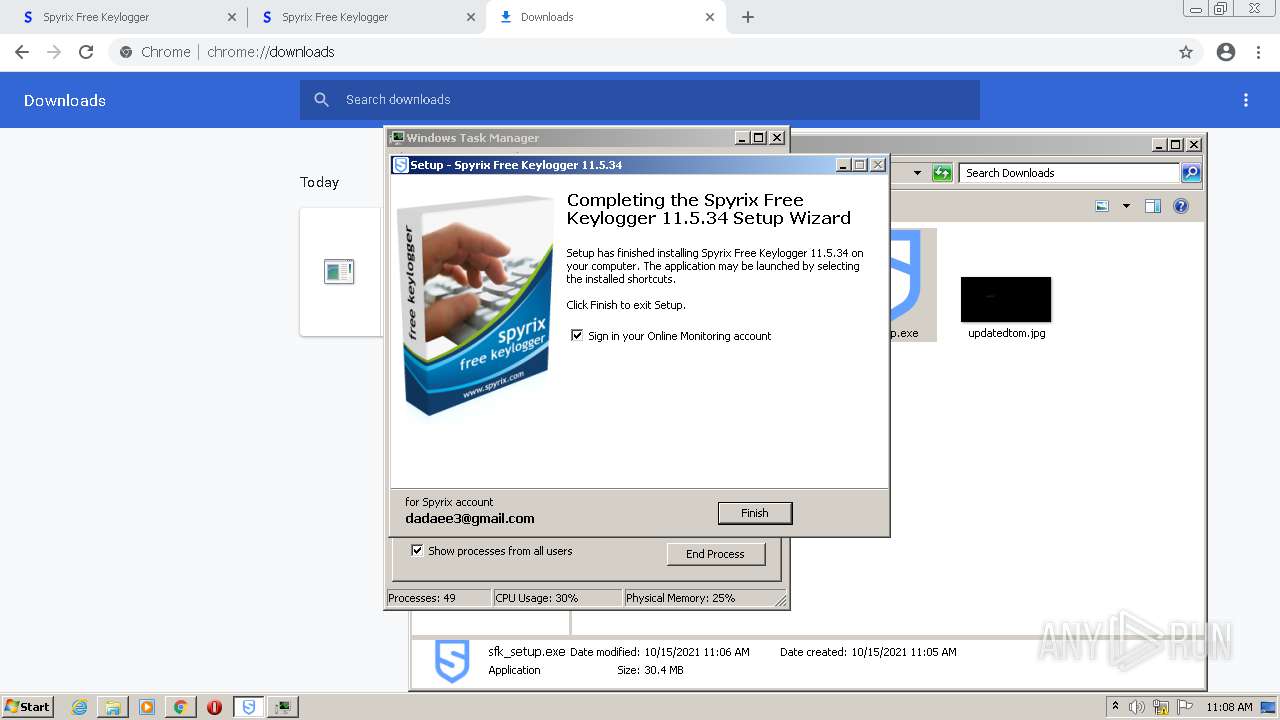Reload the Chrome page
The width and height of the screenshot is (1280, 720).
click(86, 52)
